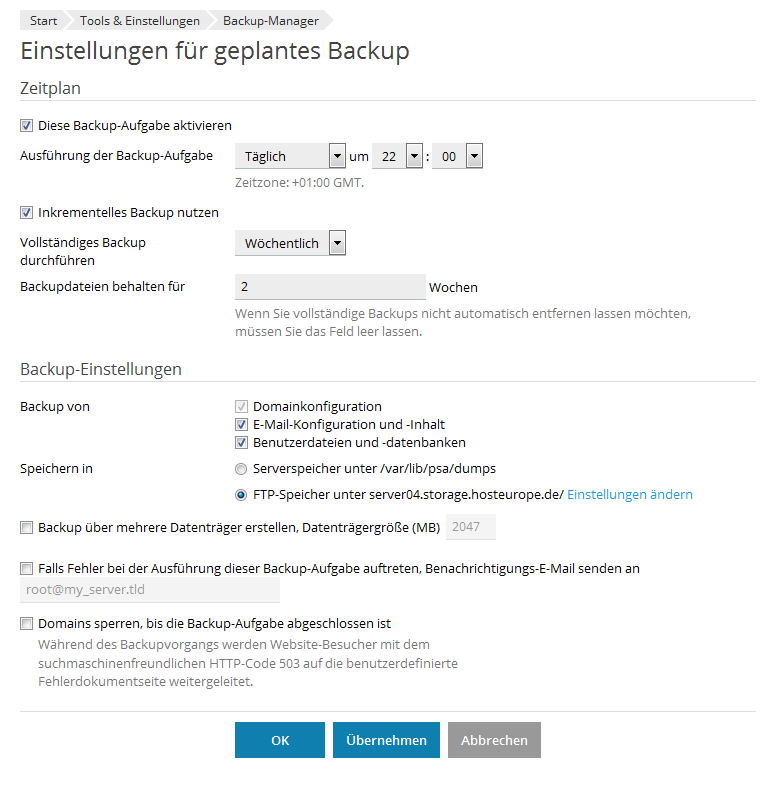The width and height of the screenshot is (776, 791).
Task: Open the 'Wöchentlich' full backup dropdown
Action: point(290,243)
